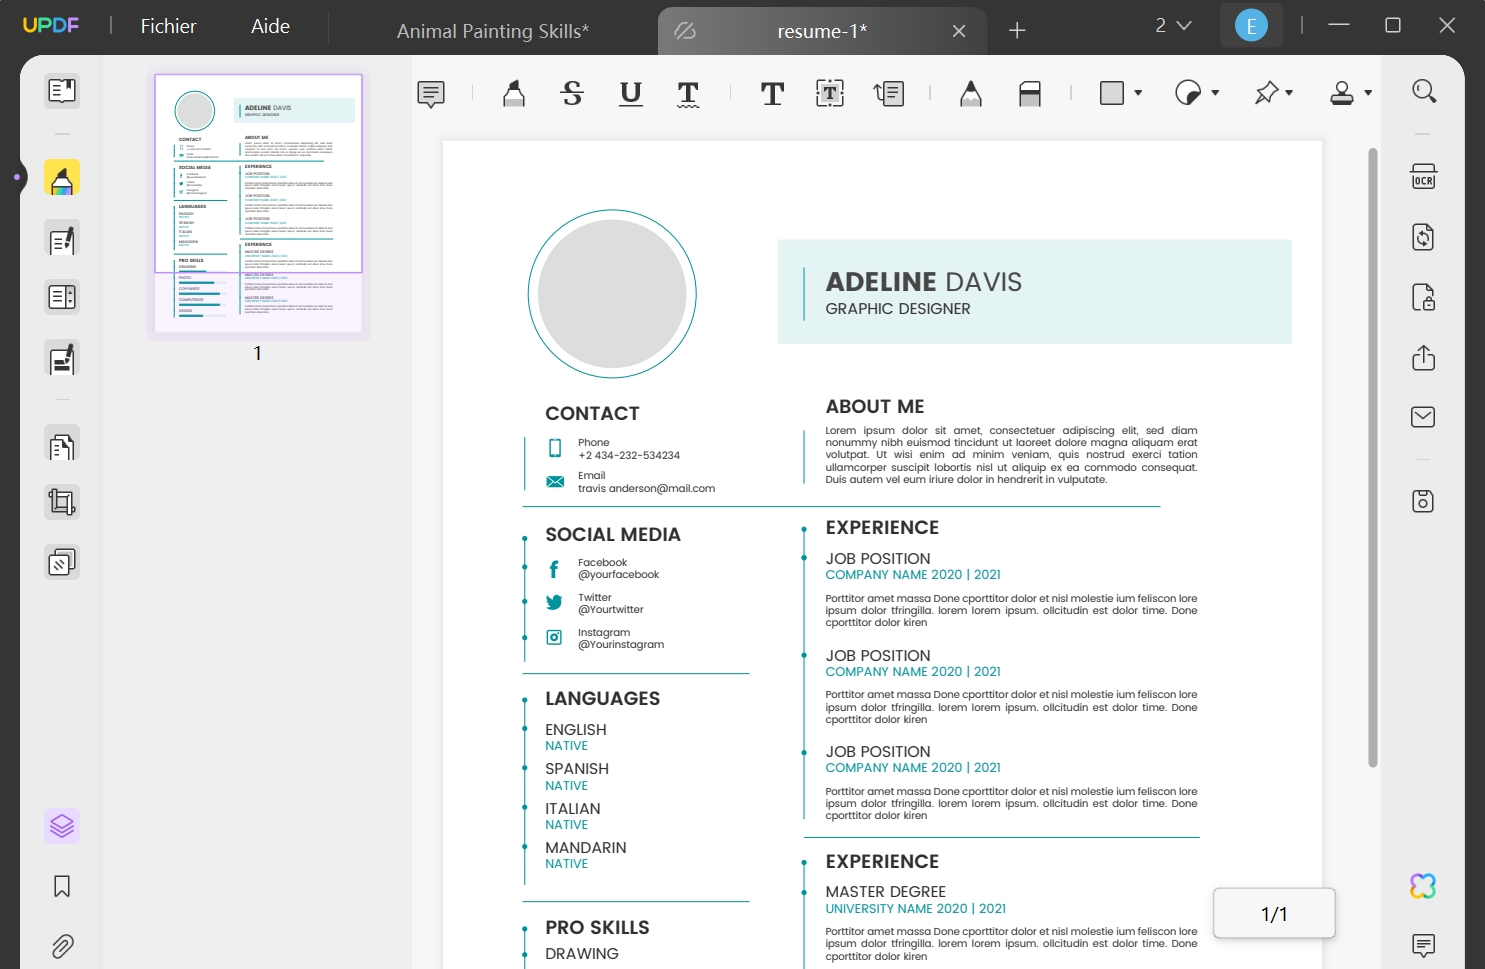Image resolution: width=1485 pixels, height=969 pixels.
Task: Open the Fichier menu
Action: click(168, 26)
